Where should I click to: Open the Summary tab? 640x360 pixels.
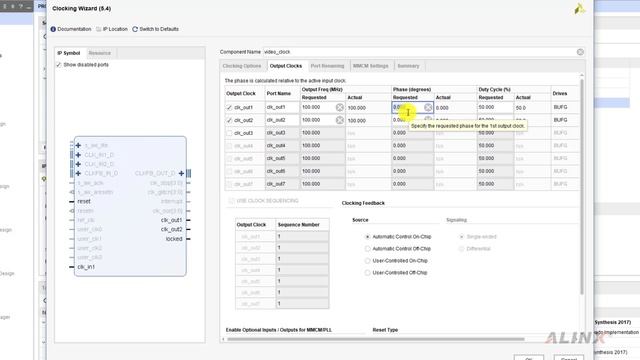pyautogui.click(x=408, y=66)
